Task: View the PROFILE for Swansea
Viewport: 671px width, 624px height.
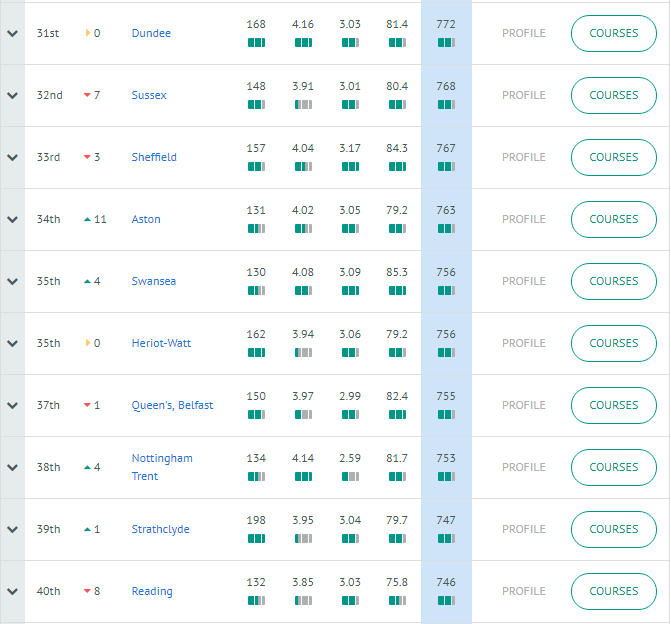Action: click(x=524, y=281)
